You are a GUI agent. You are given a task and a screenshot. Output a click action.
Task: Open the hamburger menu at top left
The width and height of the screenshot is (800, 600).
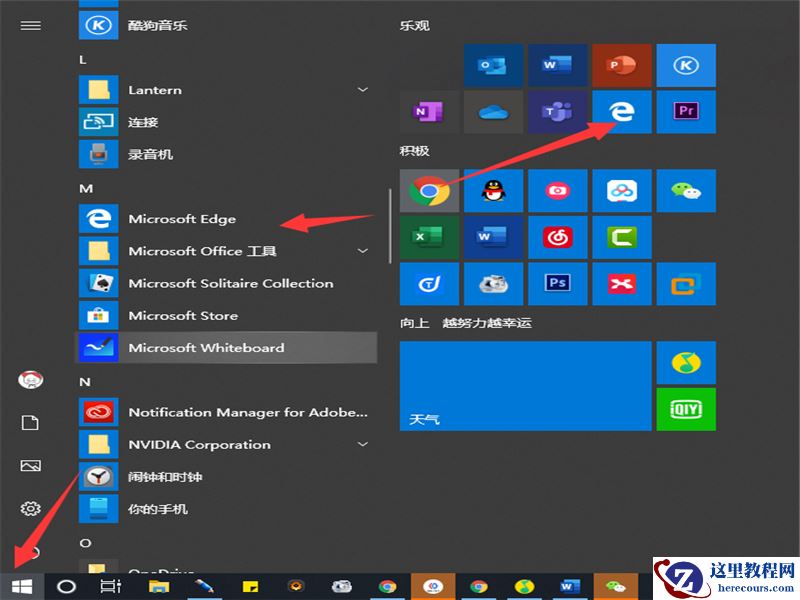coord(30,25)
